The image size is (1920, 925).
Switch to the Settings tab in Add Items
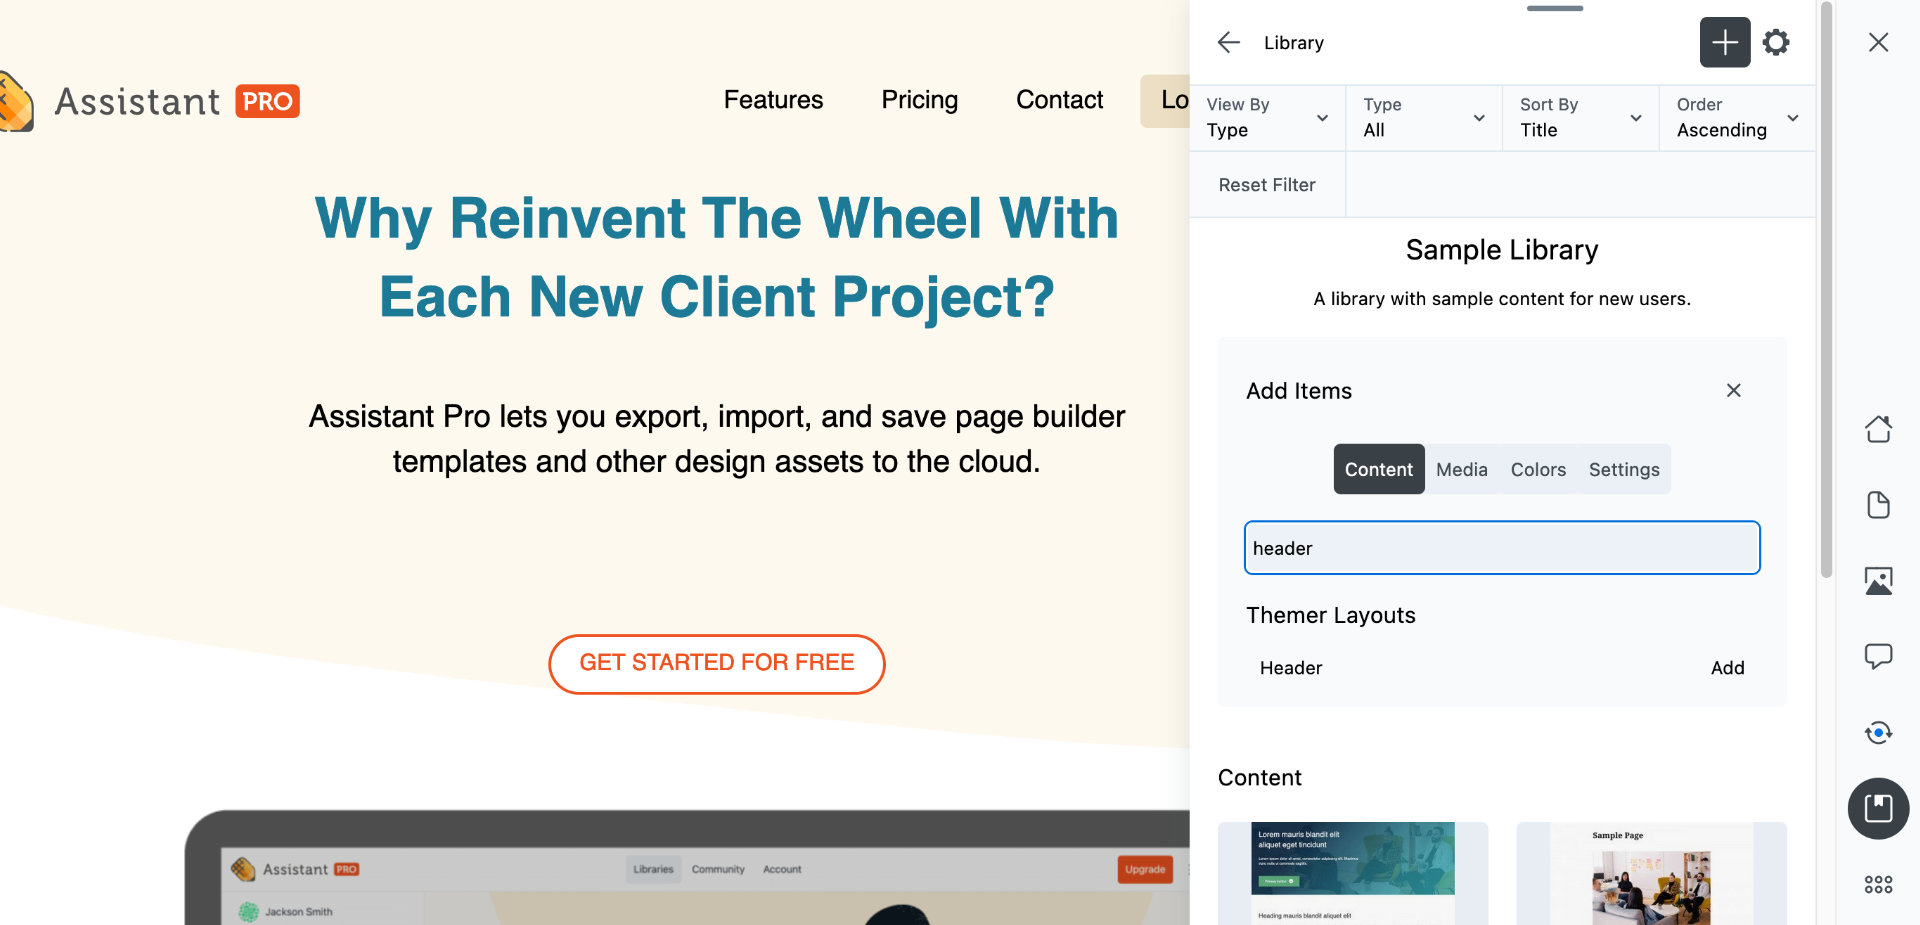click(x=1623, y=469)
